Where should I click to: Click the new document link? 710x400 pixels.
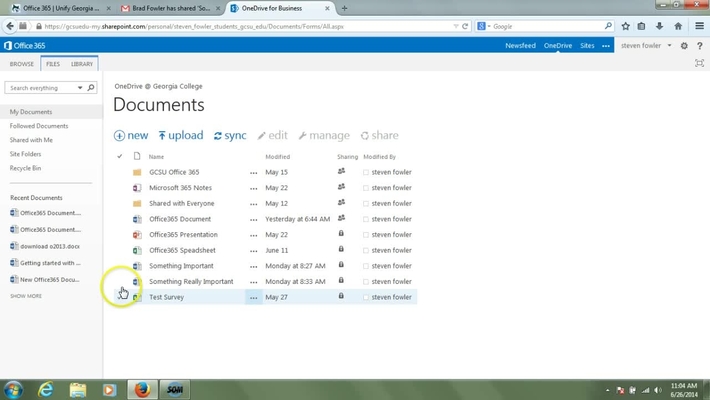(131, 135)
